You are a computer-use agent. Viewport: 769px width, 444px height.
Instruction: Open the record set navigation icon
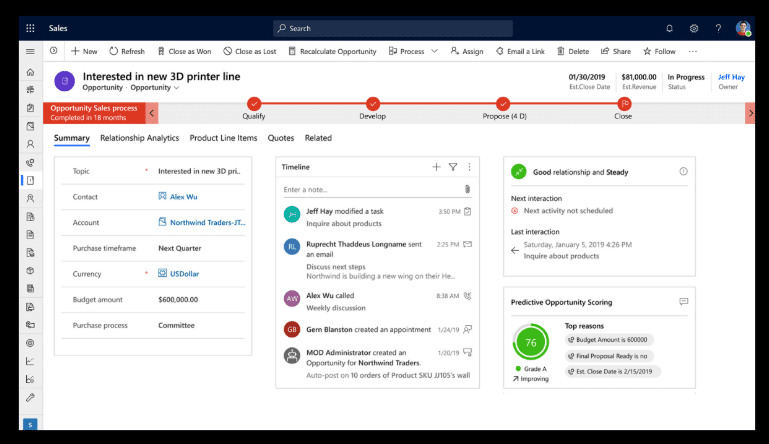pos(53,51)
